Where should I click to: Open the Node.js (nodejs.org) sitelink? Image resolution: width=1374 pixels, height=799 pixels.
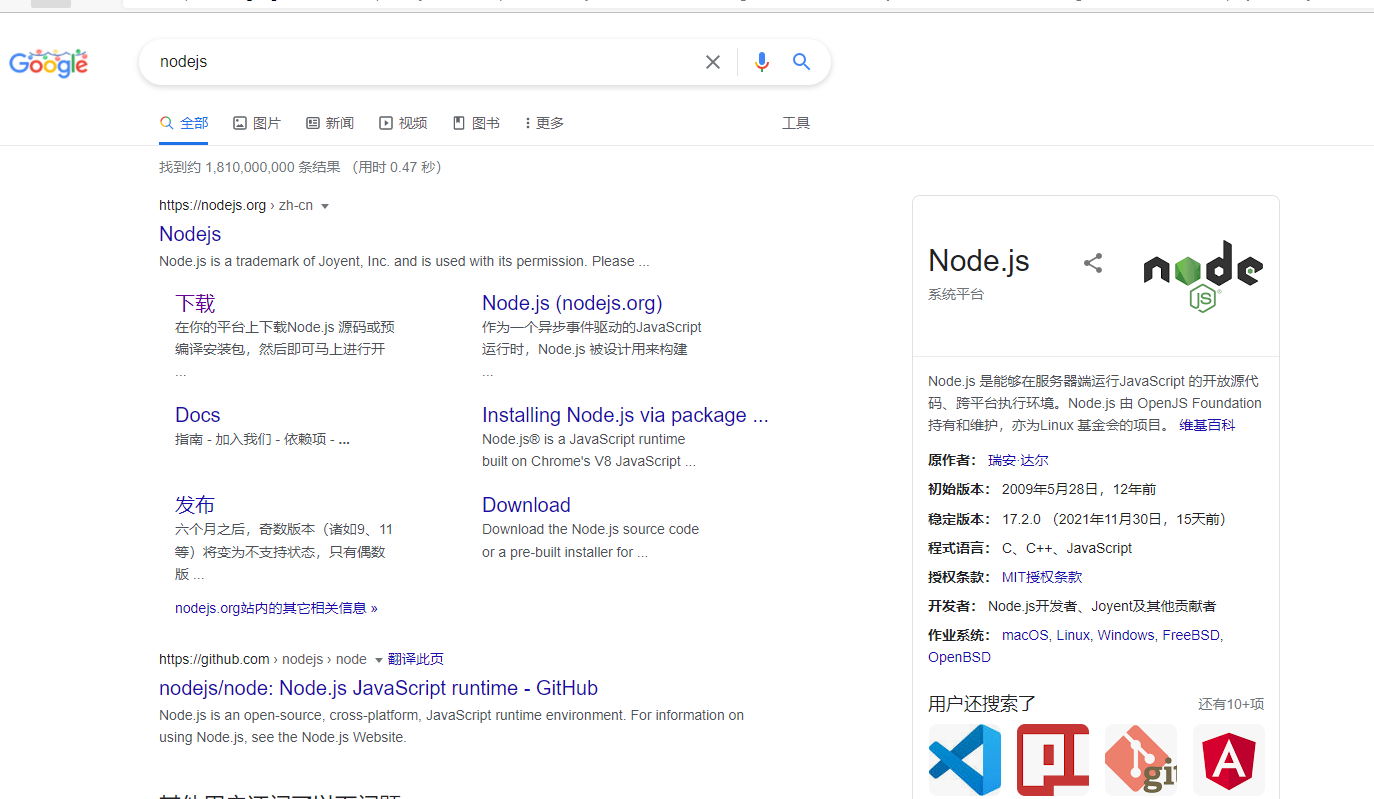572,303
